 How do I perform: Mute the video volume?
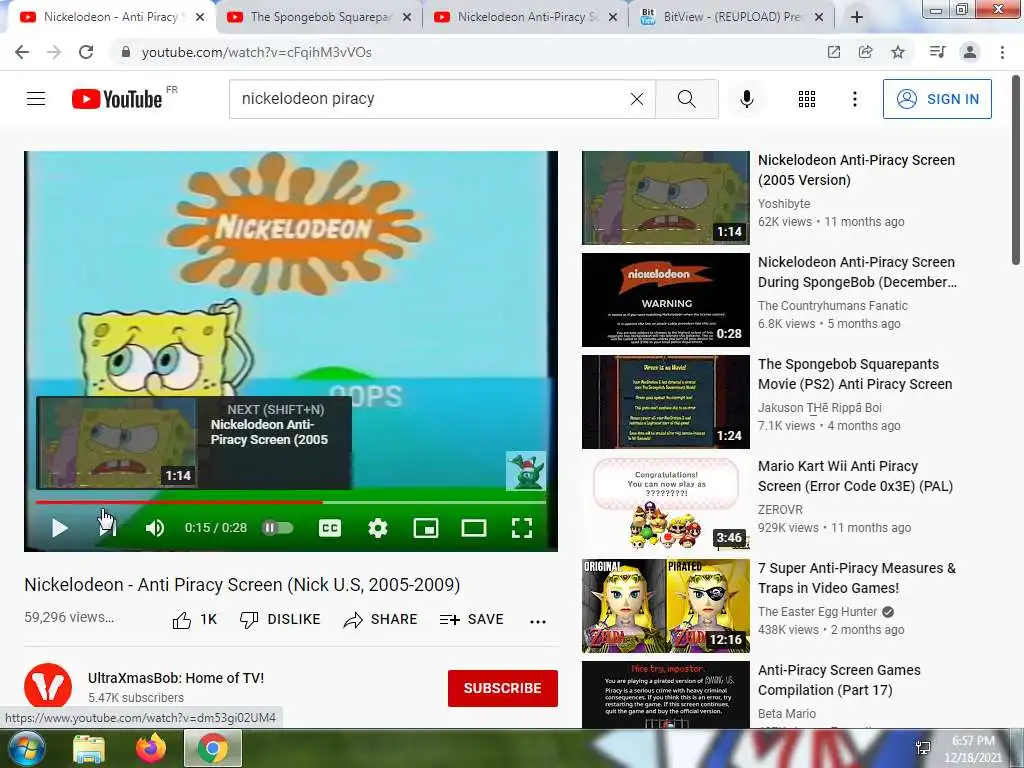tap(155, 528)
